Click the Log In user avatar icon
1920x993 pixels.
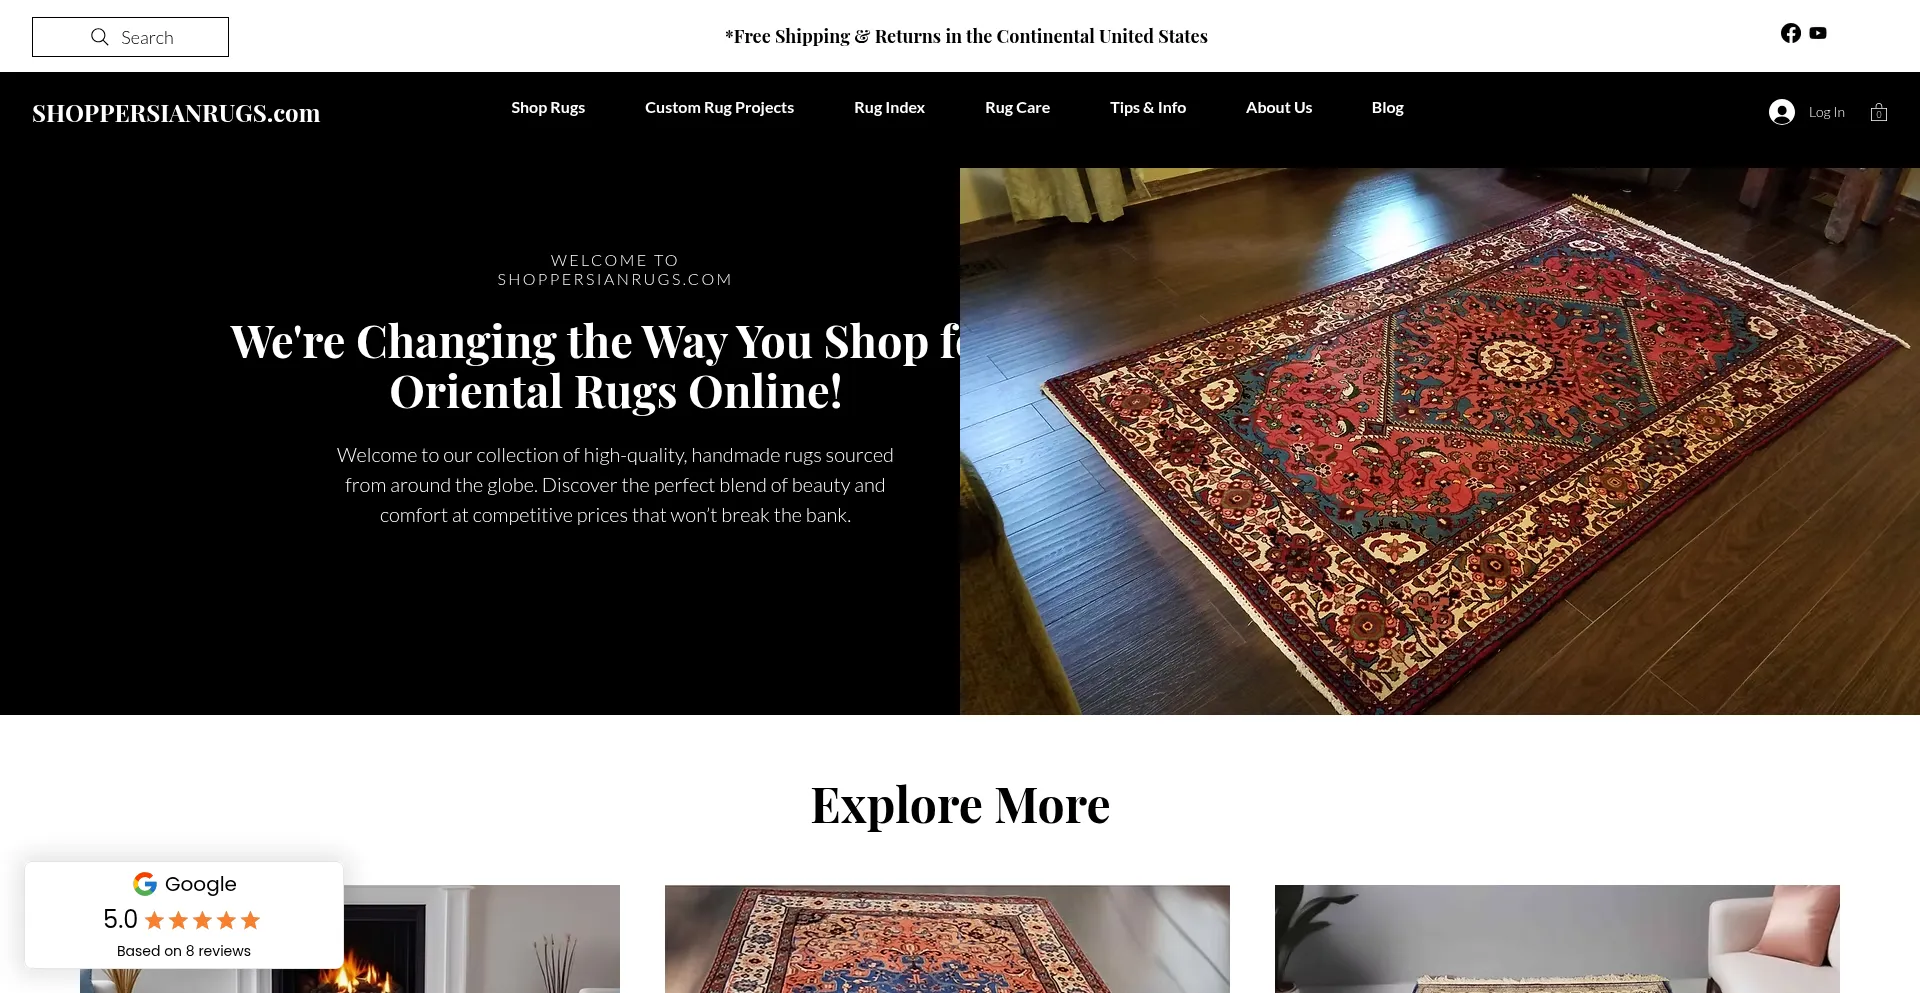pos(1782,112)
